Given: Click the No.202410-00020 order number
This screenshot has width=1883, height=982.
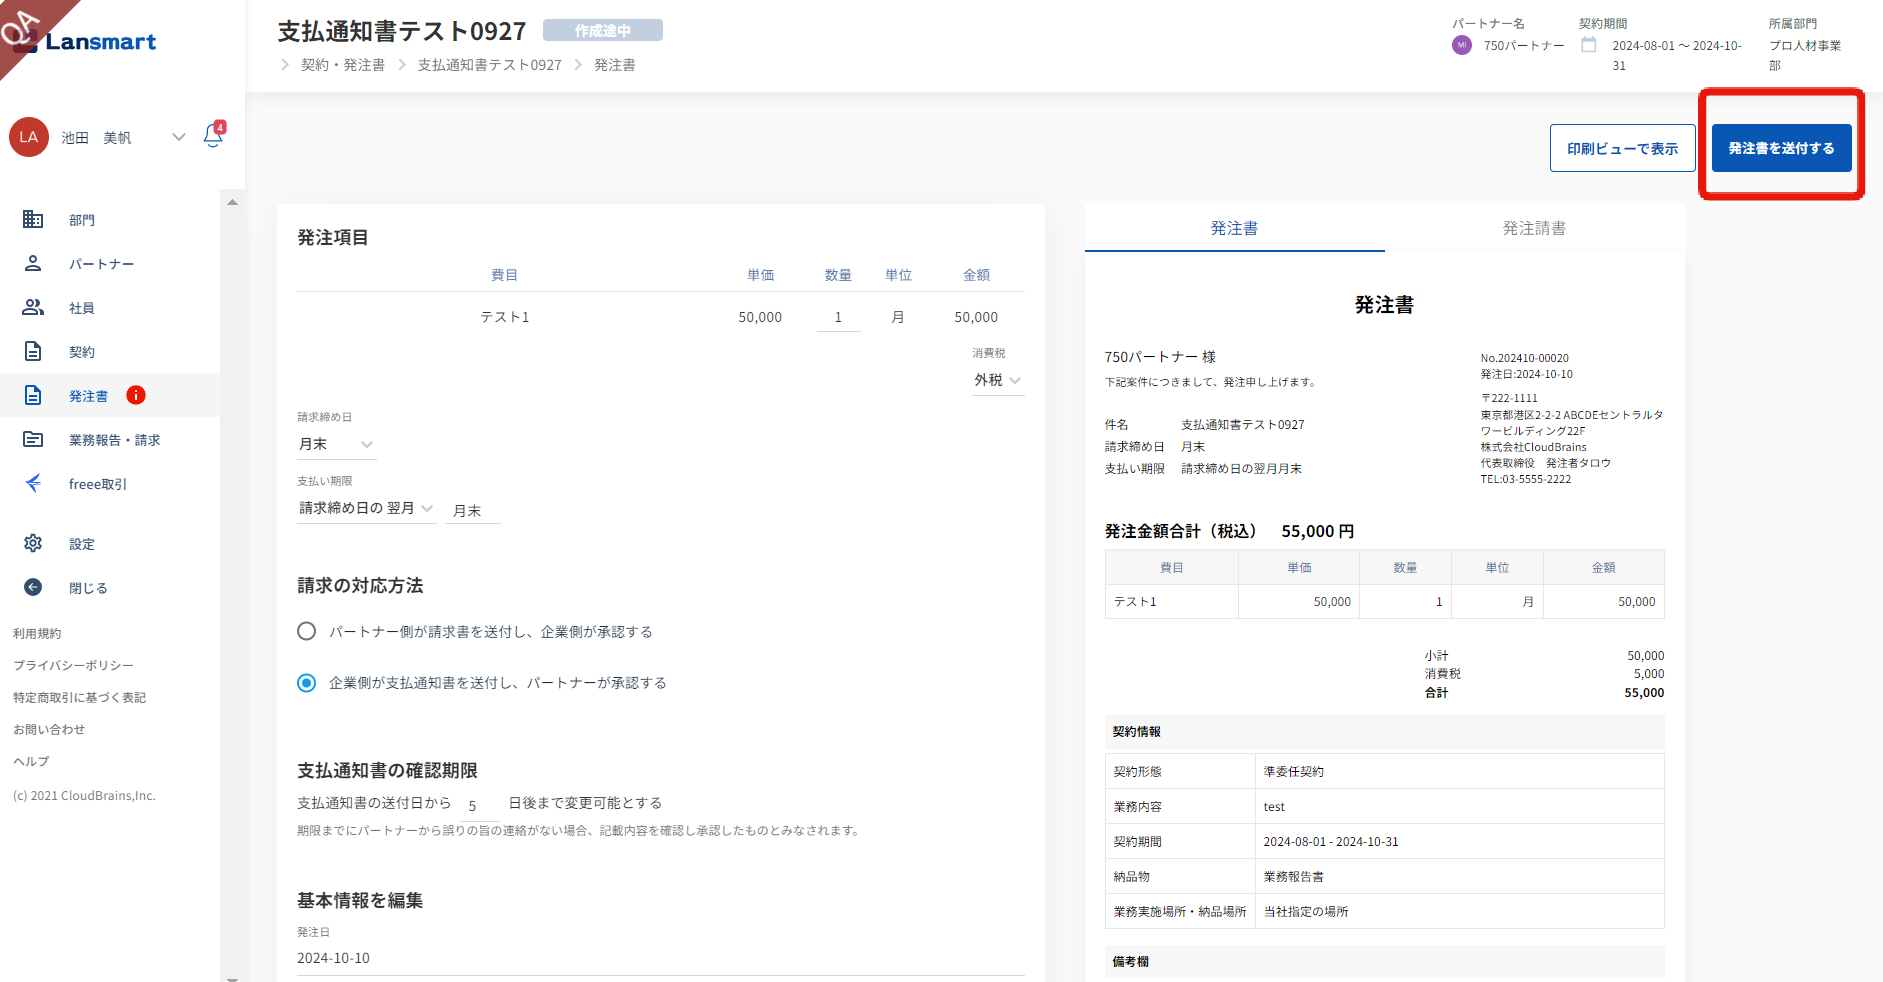Looking at the screenshot, I should coord(1524,358).
